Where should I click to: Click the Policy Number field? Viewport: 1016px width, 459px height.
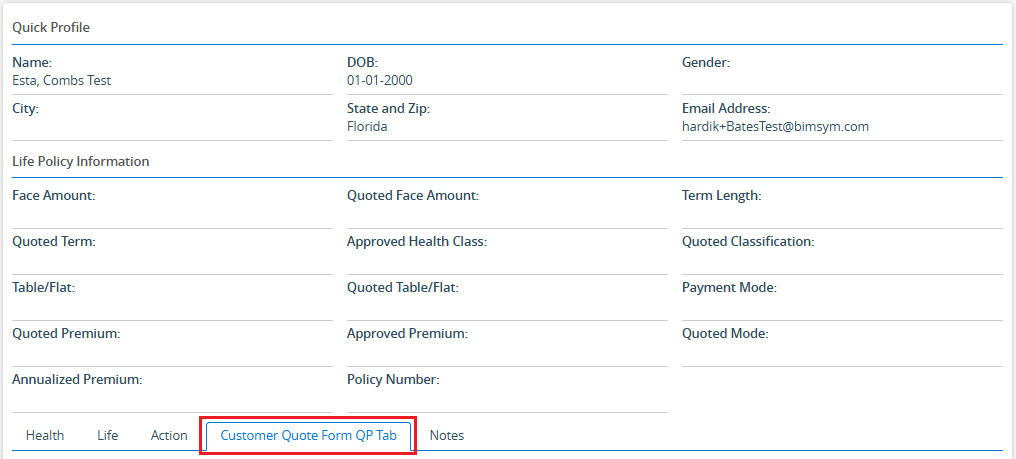pos(507,389)
